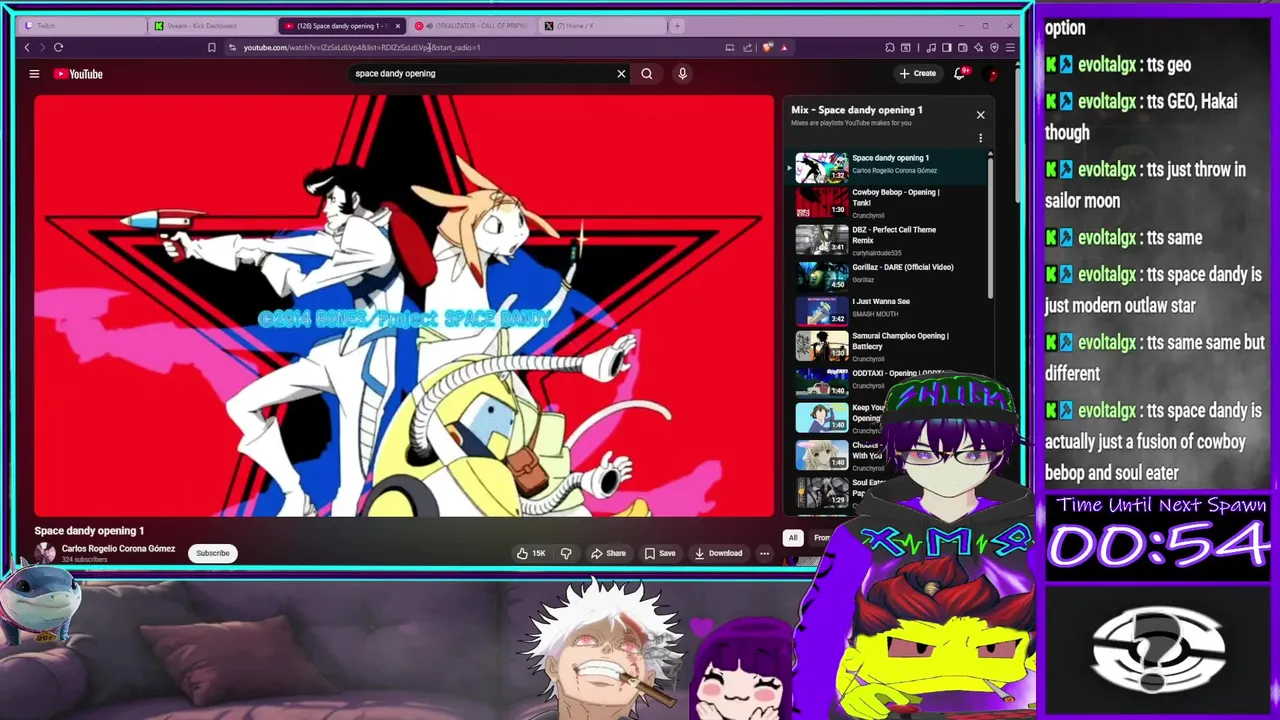Screen dimensions: 1280x720
Task: Play Cowboy Bebop - Opening Tank! thumbnail
Action: click(821, 203)
